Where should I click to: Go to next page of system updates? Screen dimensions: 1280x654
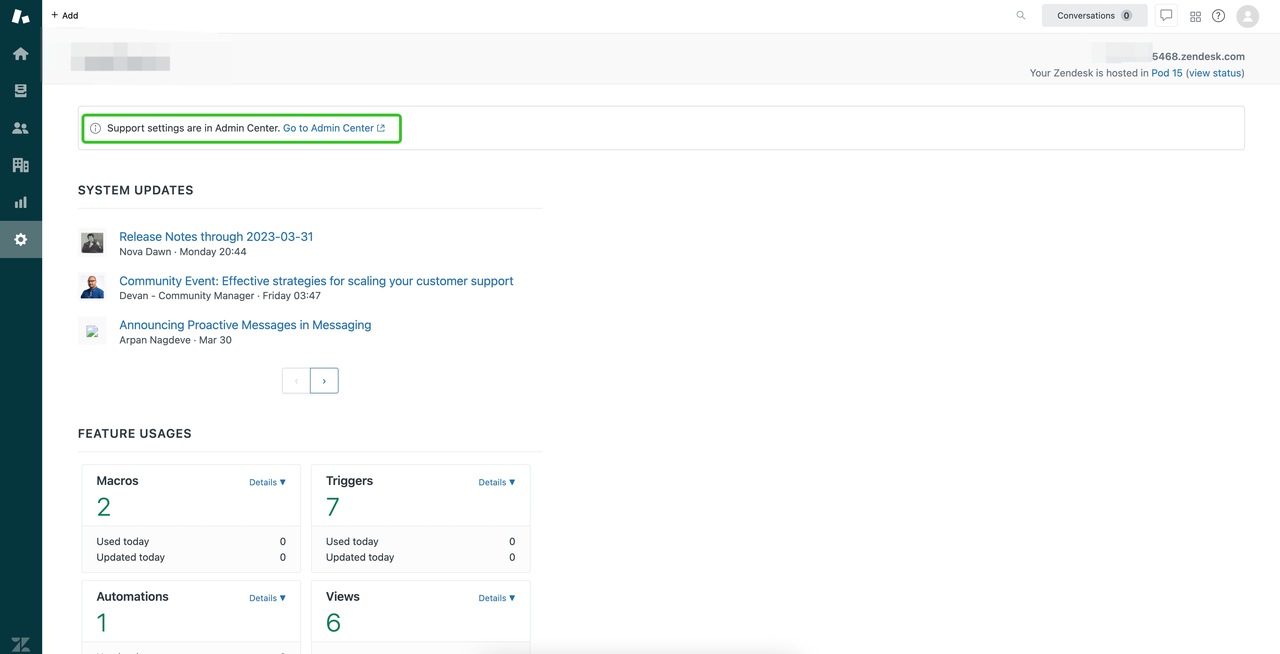pyautogui.click(x=324, y=381)
